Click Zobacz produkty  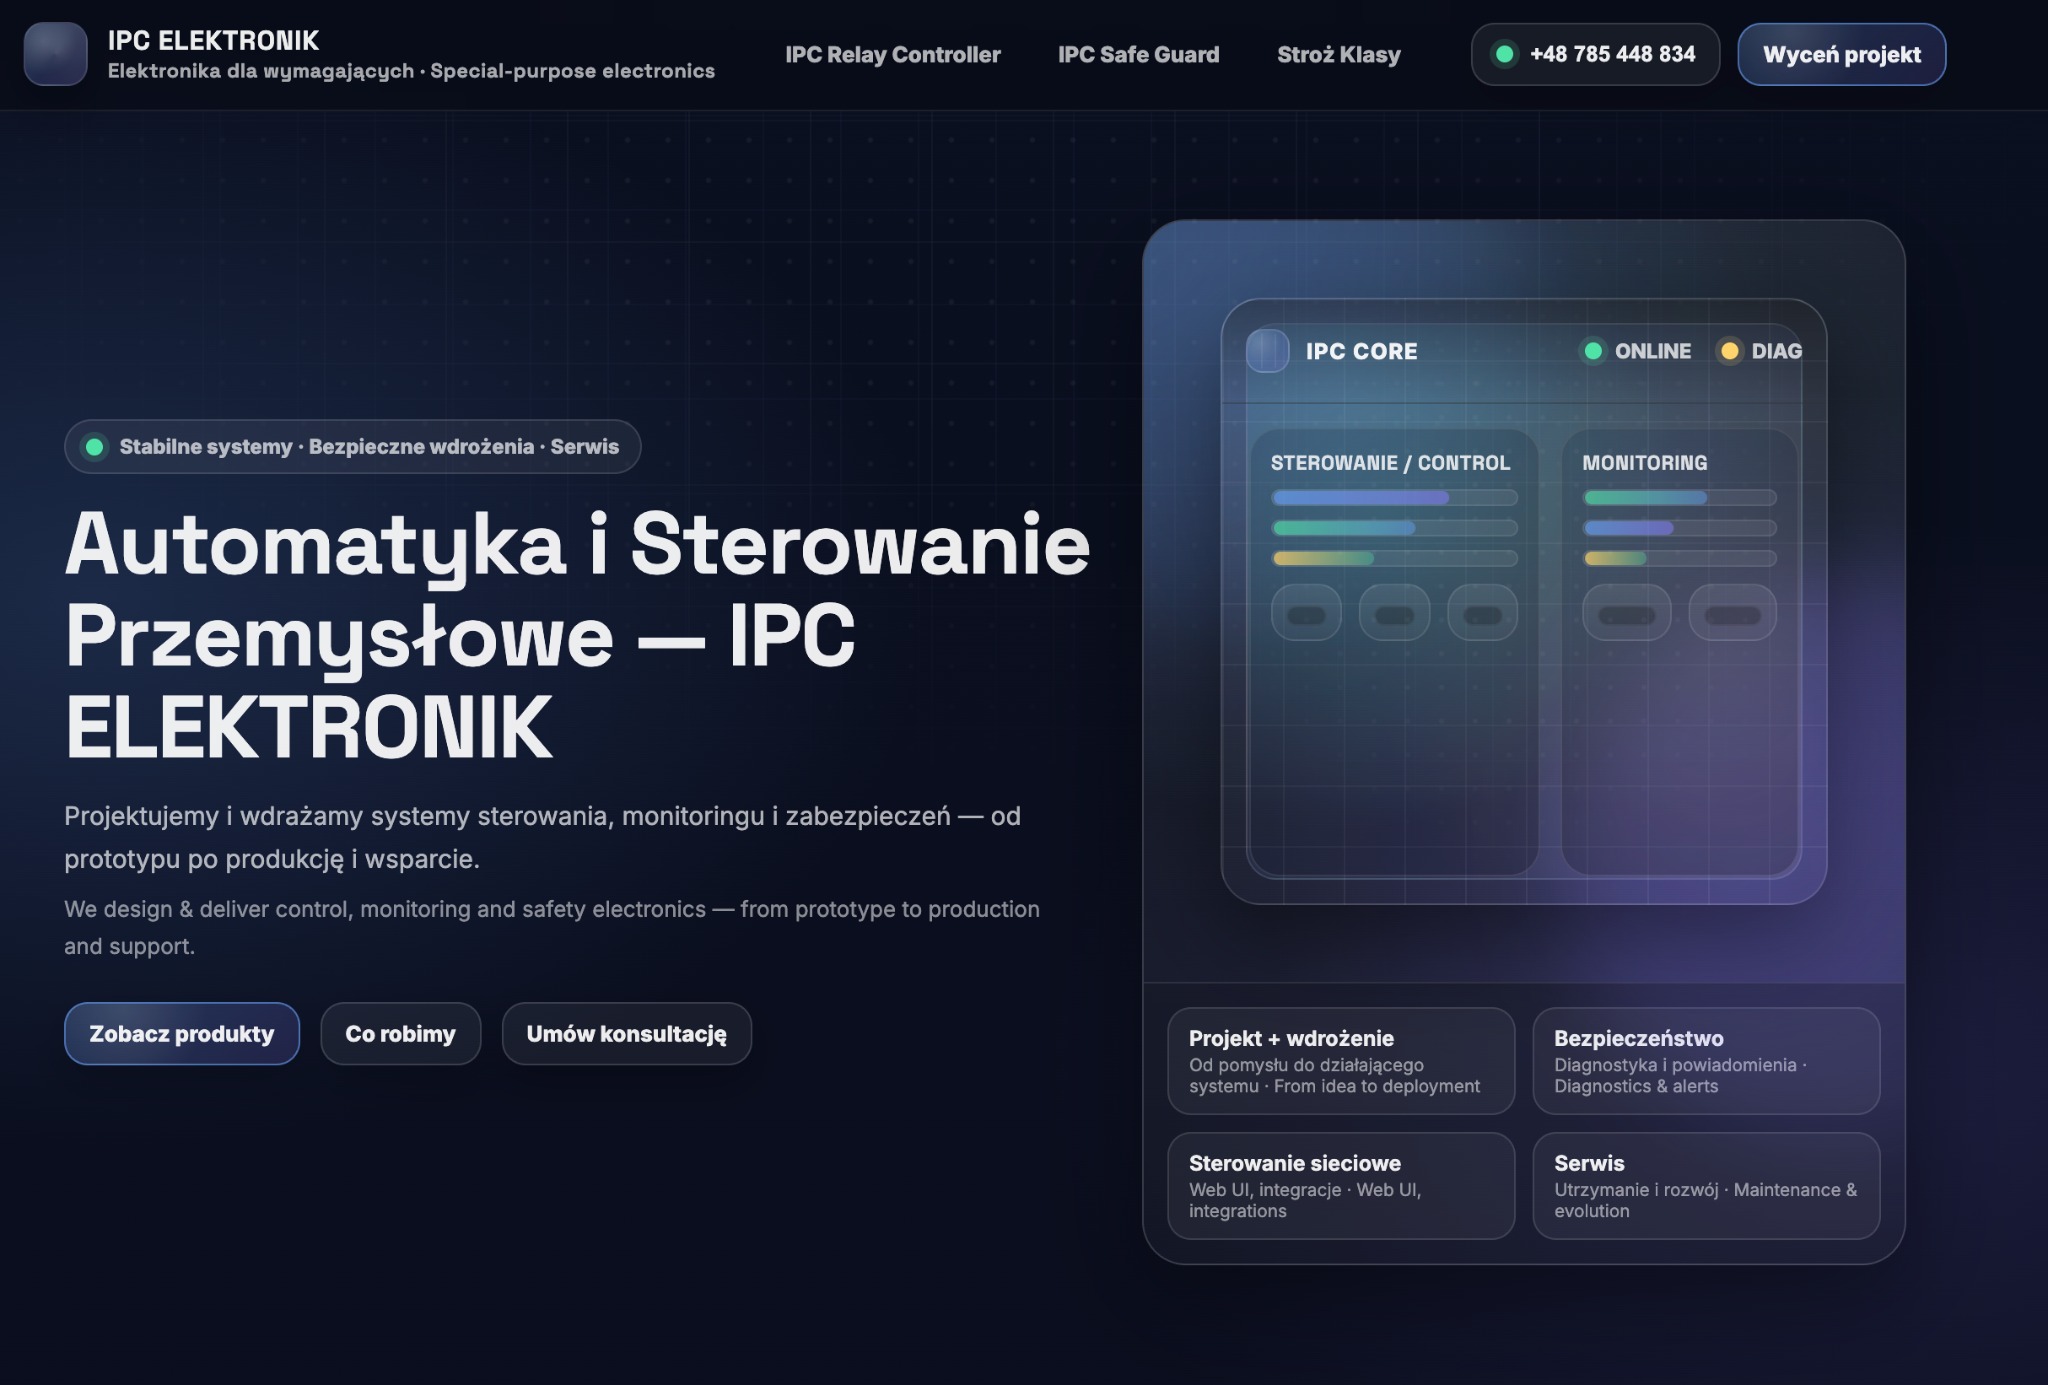(183, 1033)
